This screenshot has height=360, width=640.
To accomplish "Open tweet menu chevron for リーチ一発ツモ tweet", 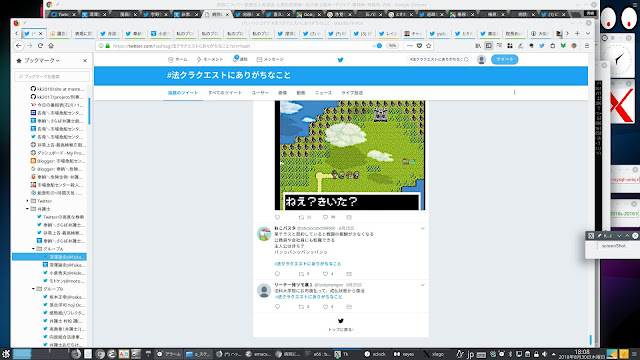I will coord(422,285).
